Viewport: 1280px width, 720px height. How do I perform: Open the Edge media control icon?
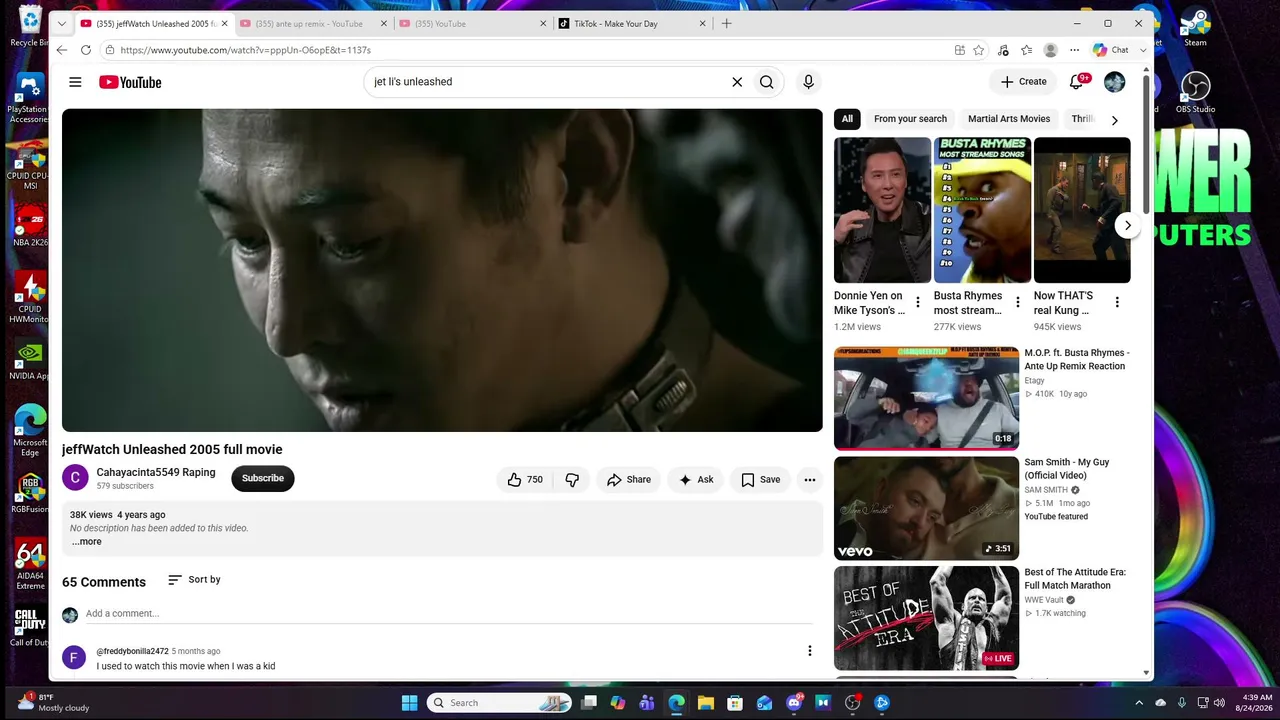point(1003,50)
